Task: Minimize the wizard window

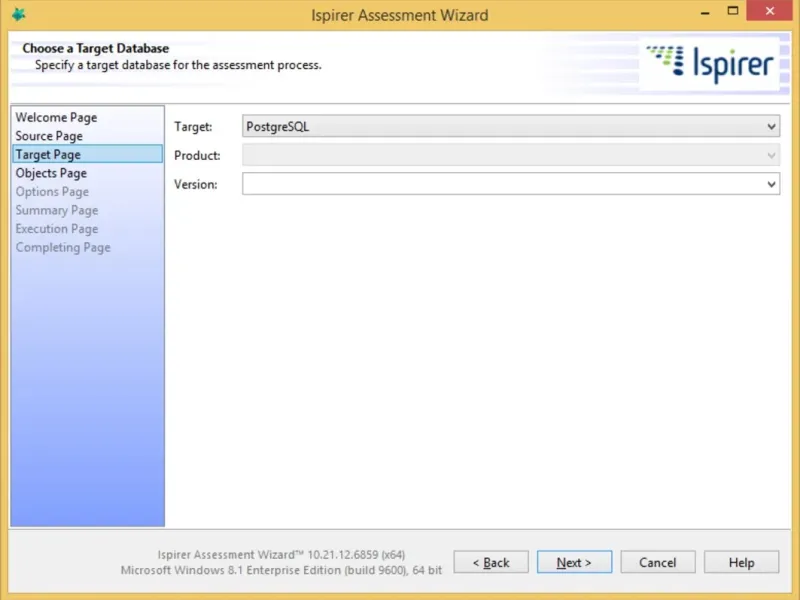Action: (x=706, y=12)
